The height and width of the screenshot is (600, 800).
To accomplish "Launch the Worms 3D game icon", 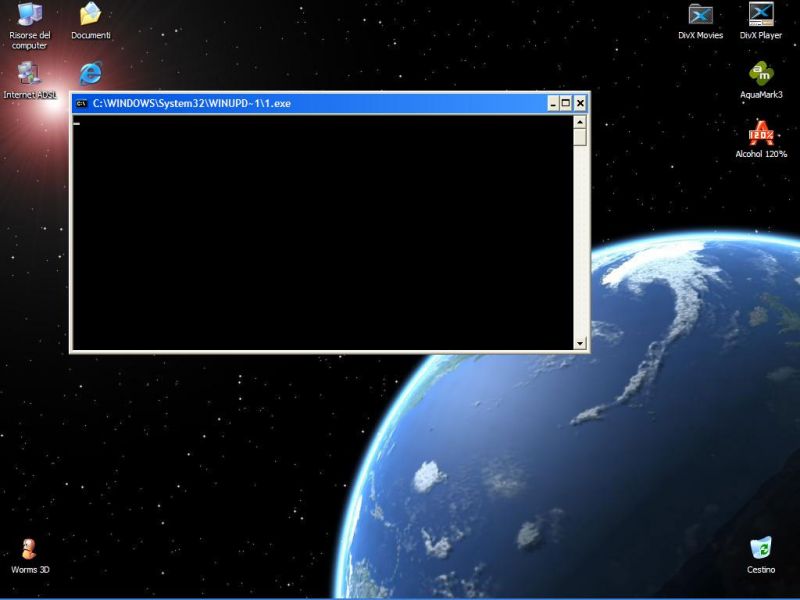I will pos(30,557).
